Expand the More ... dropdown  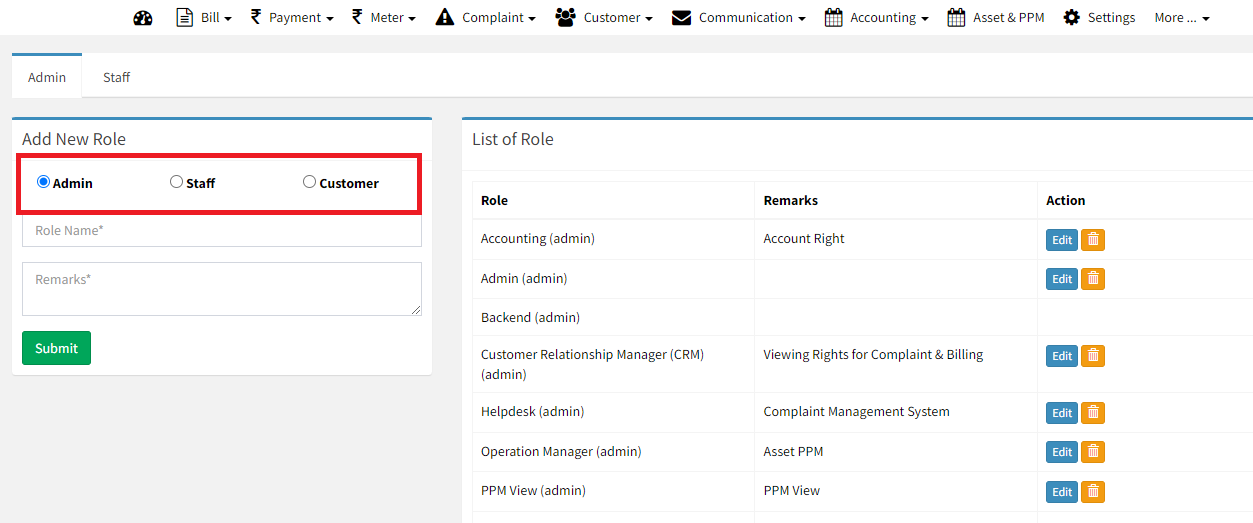click(x=1181, y=18)
